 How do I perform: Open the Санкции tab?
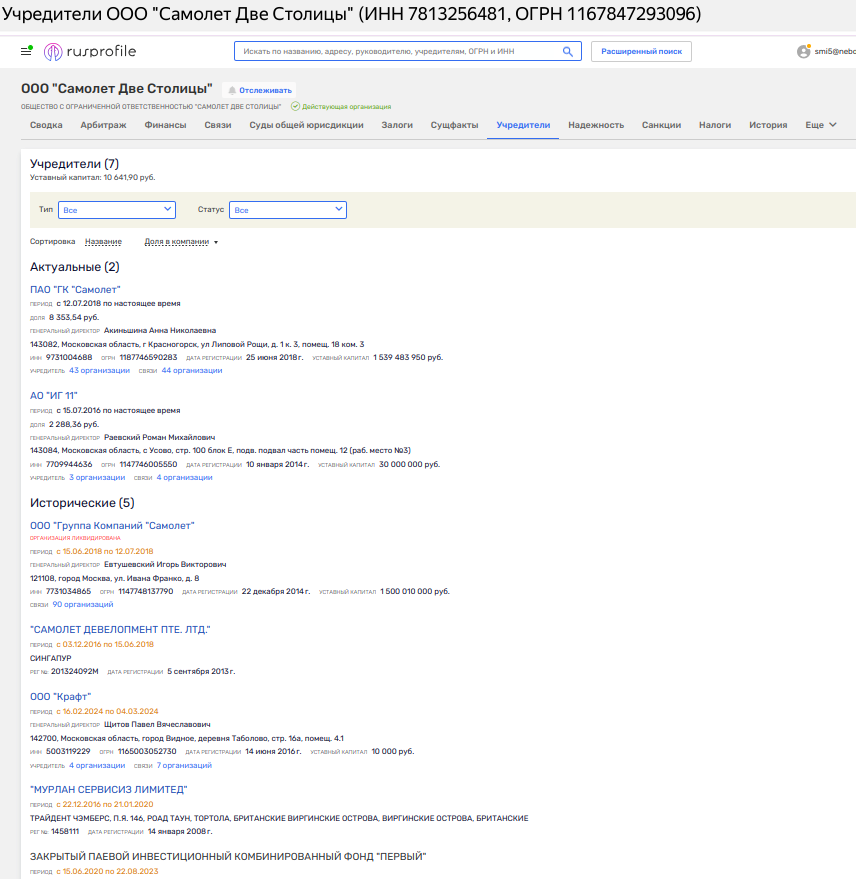[x=661, y=125]
